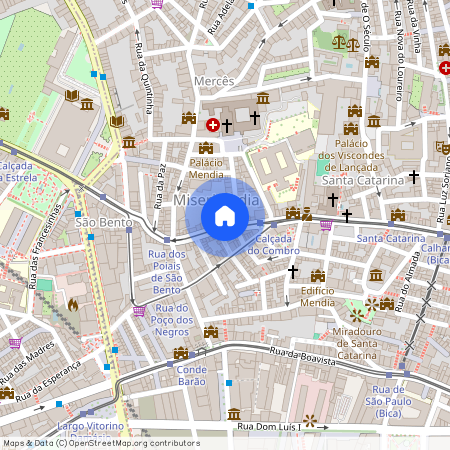This screenshot has width=450, height=450.
Task: Click the shopping cart icon by Rua do Poço dos Negros
Action: tap(139, 311)
